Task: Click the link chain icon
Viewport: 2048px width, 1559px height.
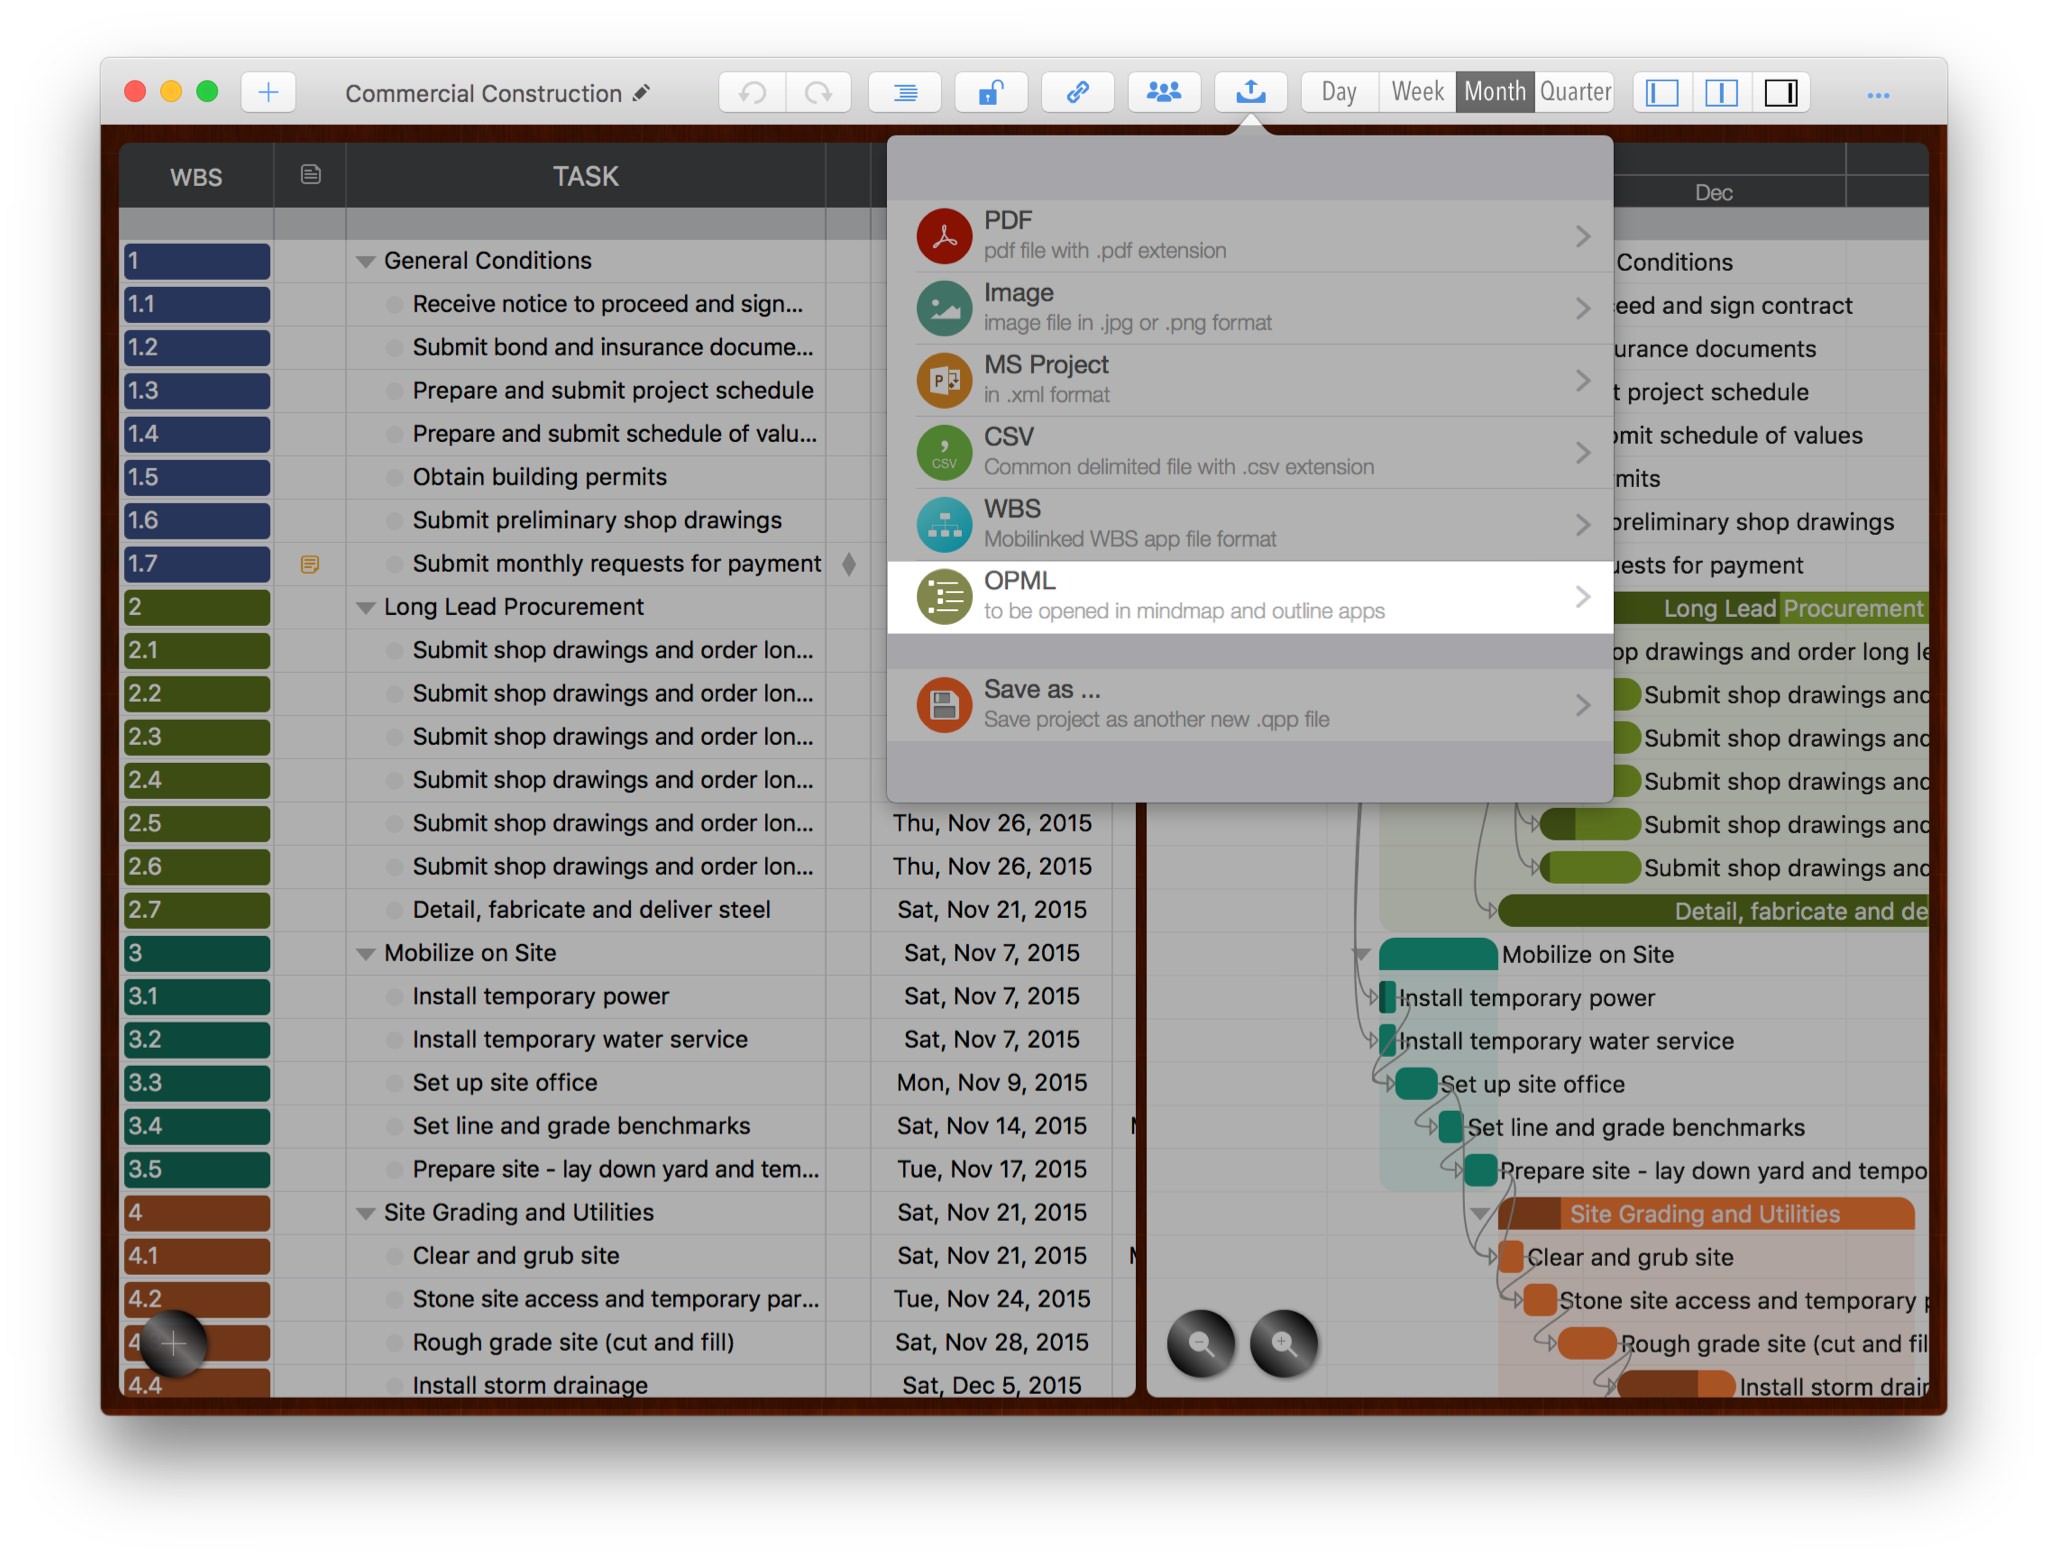Action: point(1077,93)
